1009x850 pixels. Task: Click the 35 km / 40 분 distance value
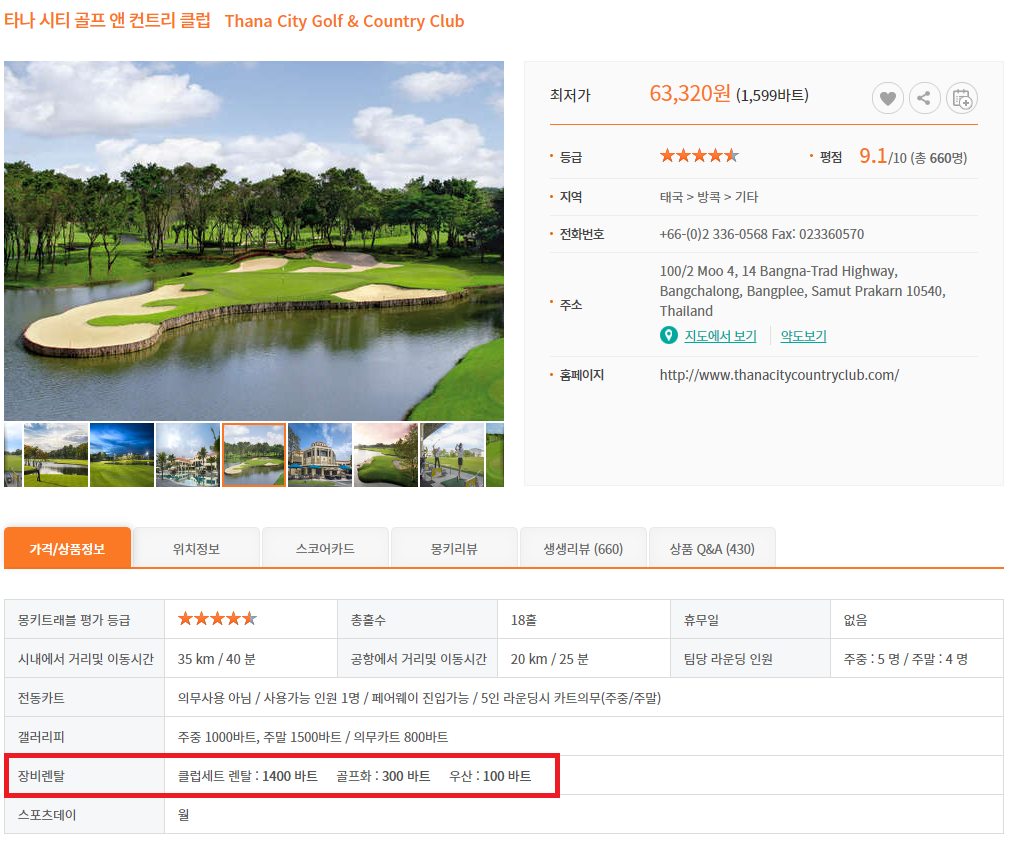pos(216,659)
